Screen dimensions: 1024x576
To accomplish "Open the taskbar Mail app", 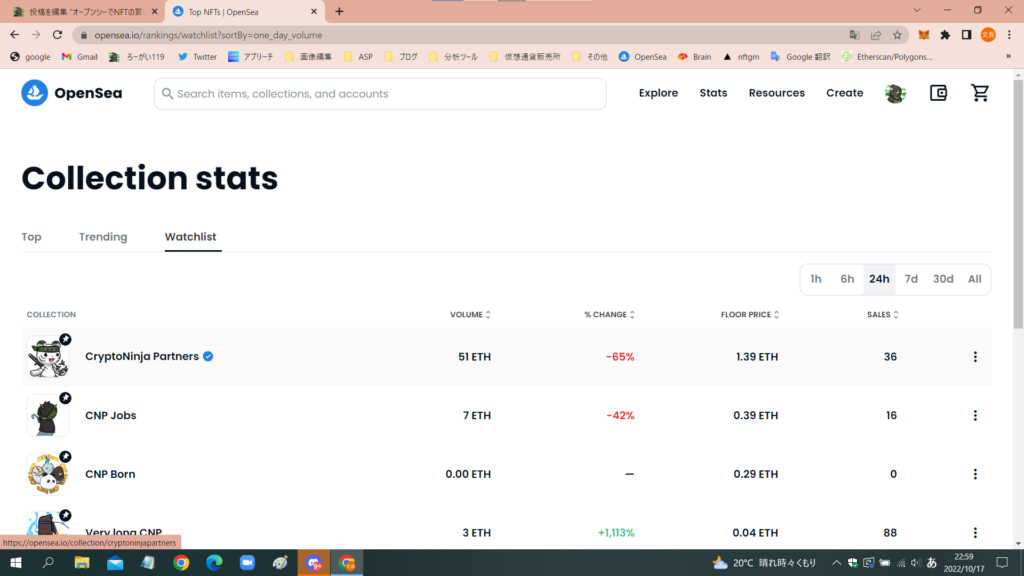I will click(x=115, y=563).
